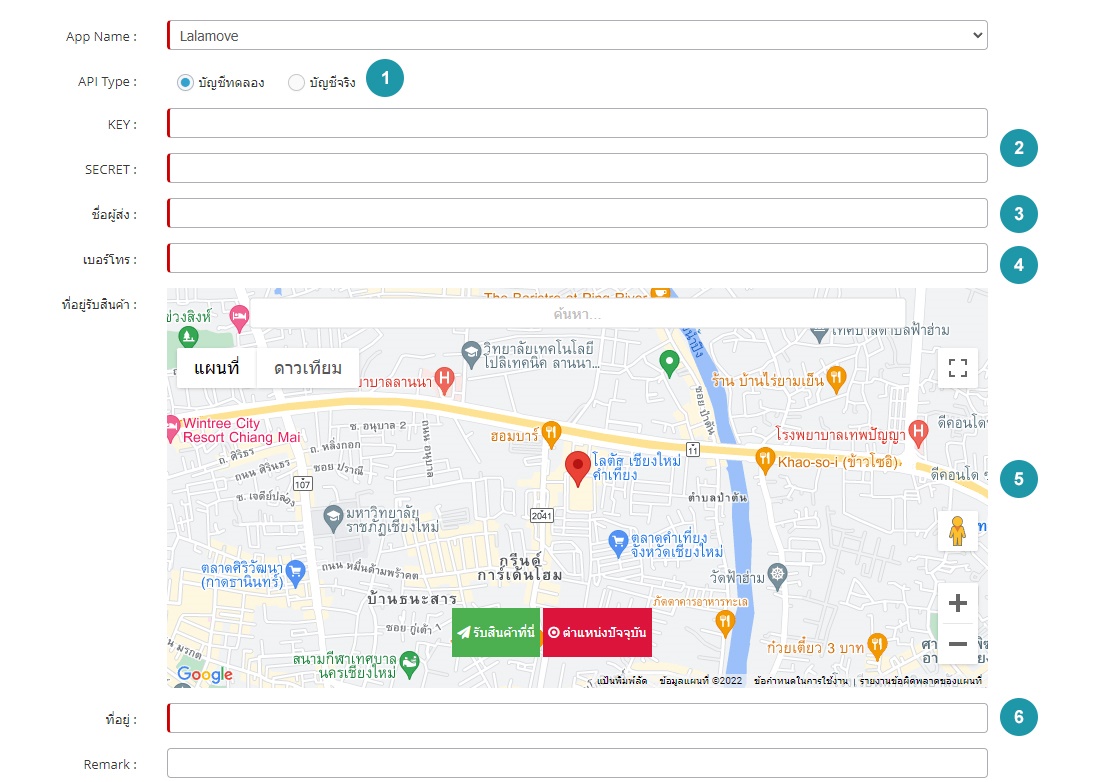Open แป้นพิมพ์ลัด keyboard shortcuts link
Image resolution: width=1102 pixels, height=782 pixels.
[622, 681]
